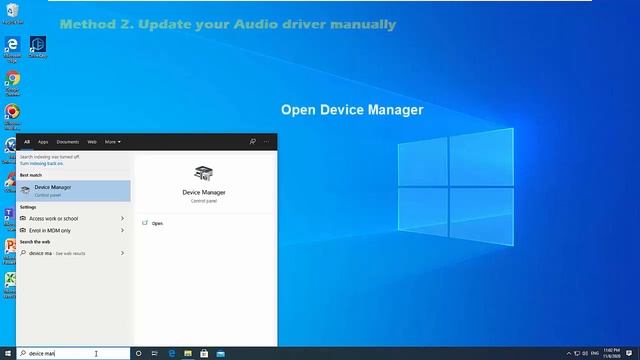640x360 pixels.
Task: Select the All search tab
Action: pos(27,142)
